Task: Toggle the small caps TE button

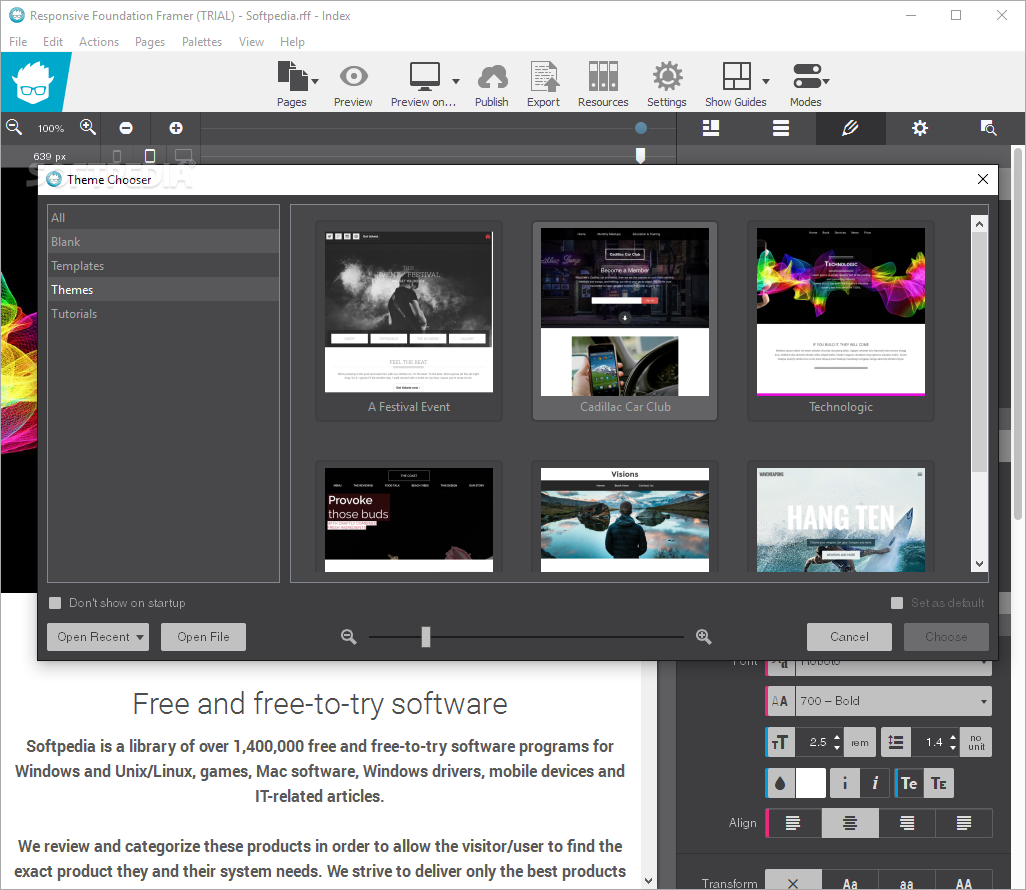Action: click(x=939, y=783)
